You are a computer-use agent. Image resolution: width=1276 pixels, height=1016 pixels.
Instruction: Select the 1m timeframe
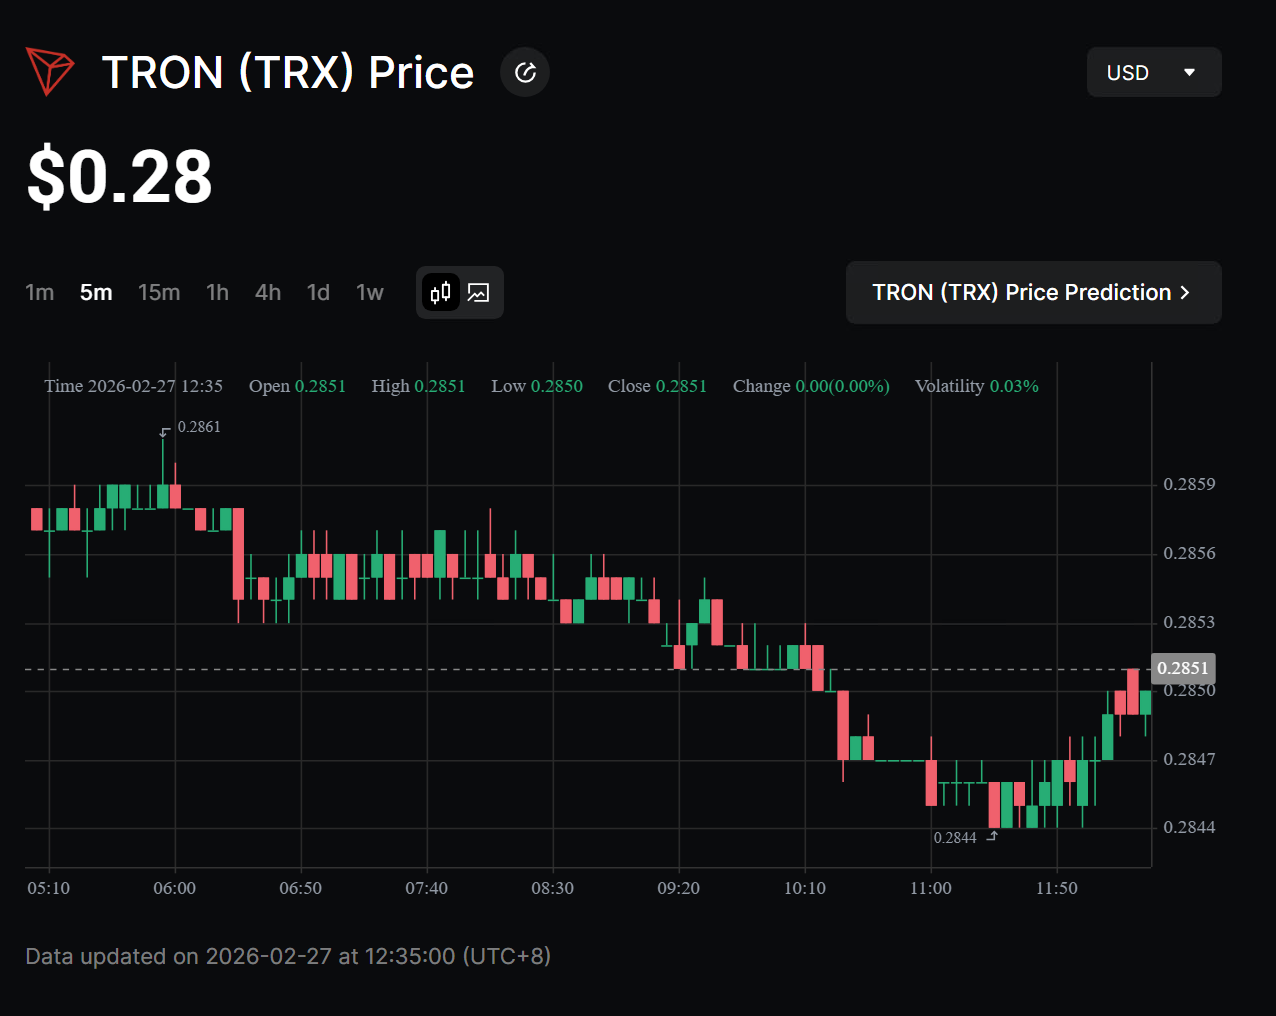tap(40, 293)
